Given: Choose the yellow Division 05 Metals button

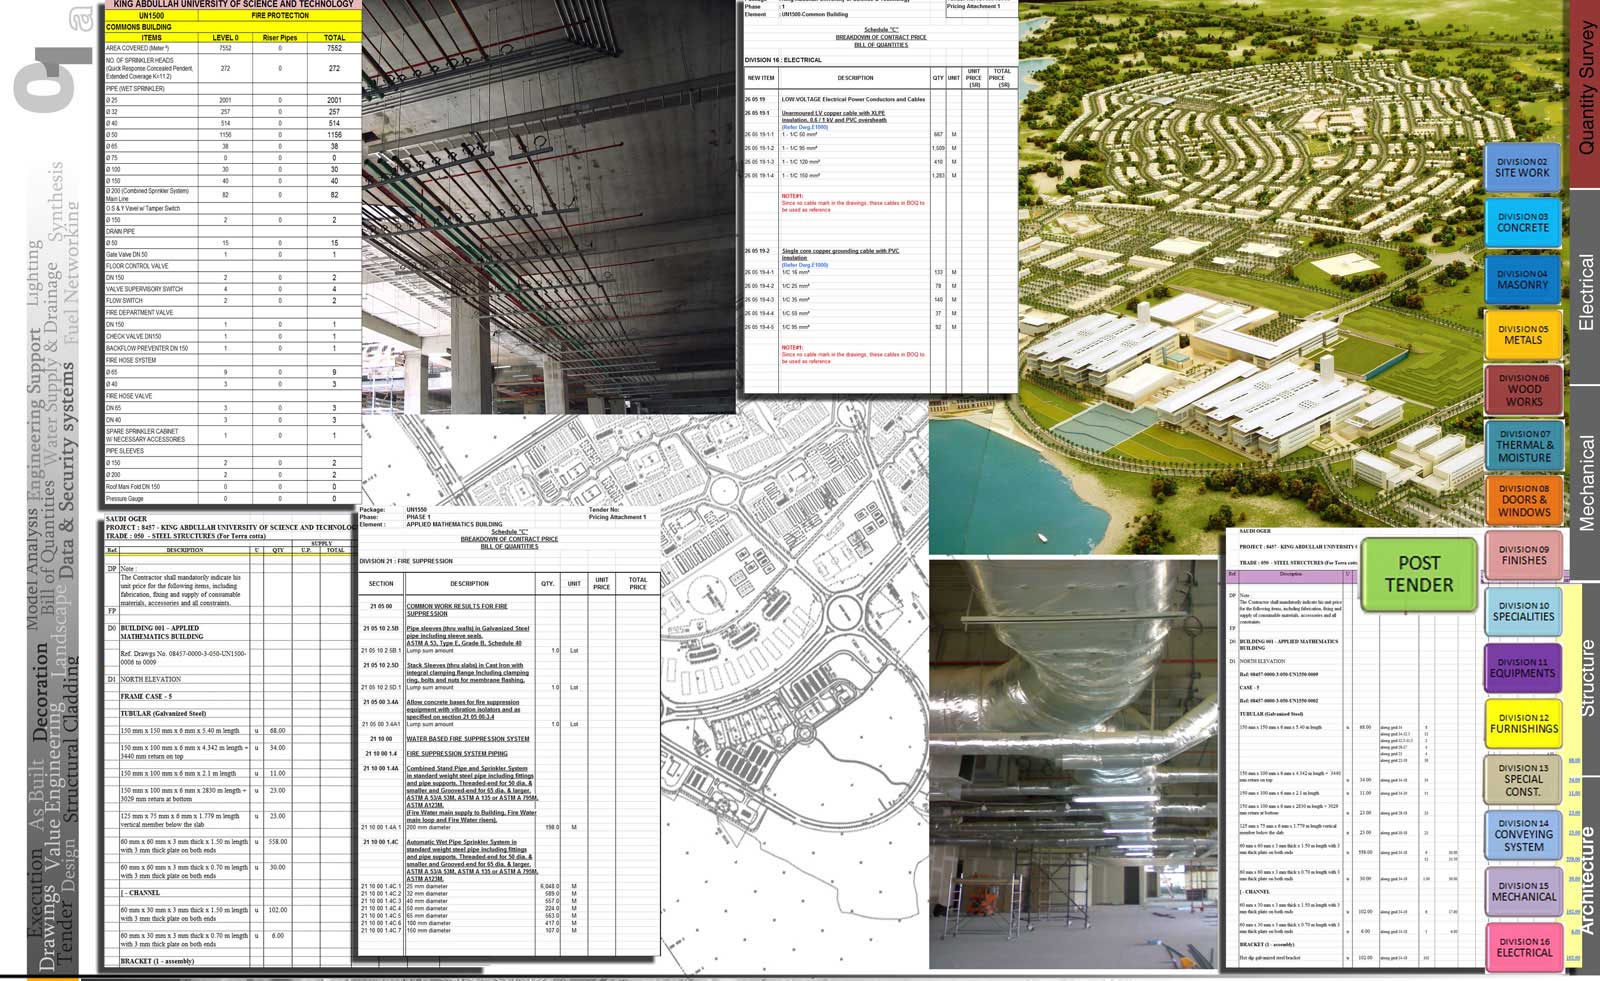Looking at the screenshot, I should 1522,335.
